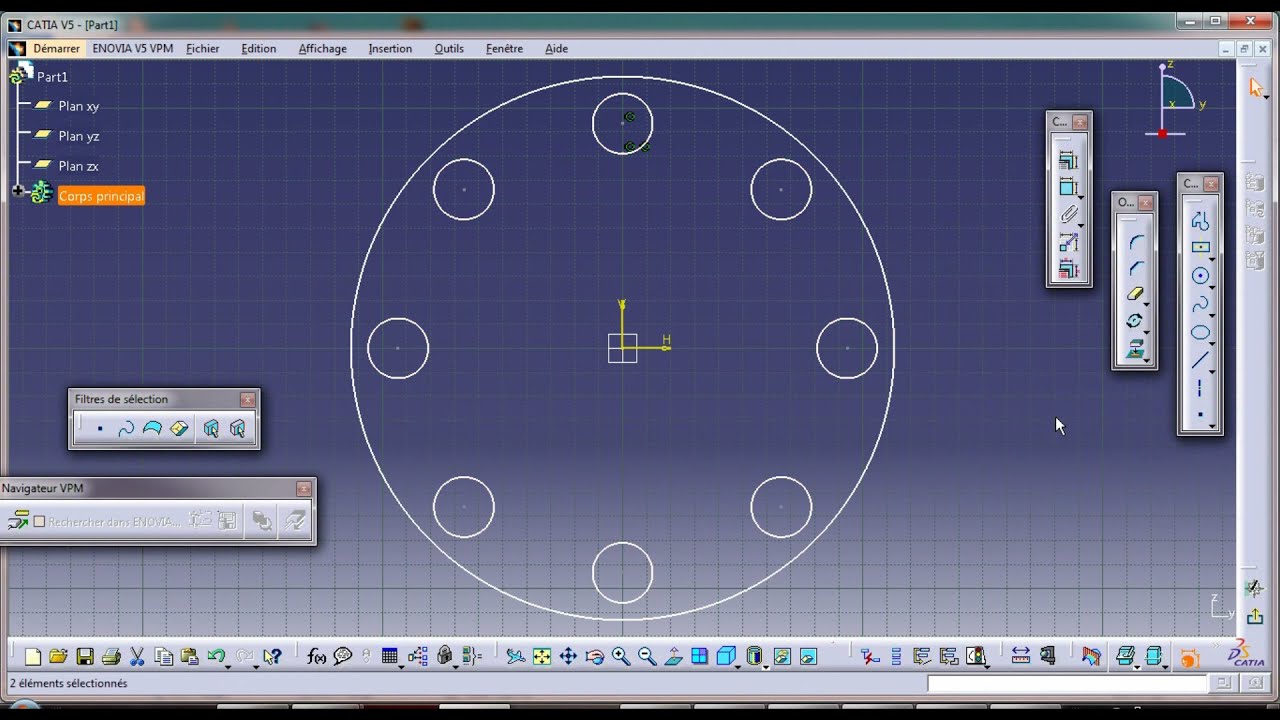
Task: Select the Axis dashed-line tool
Action: (1200, 388)
